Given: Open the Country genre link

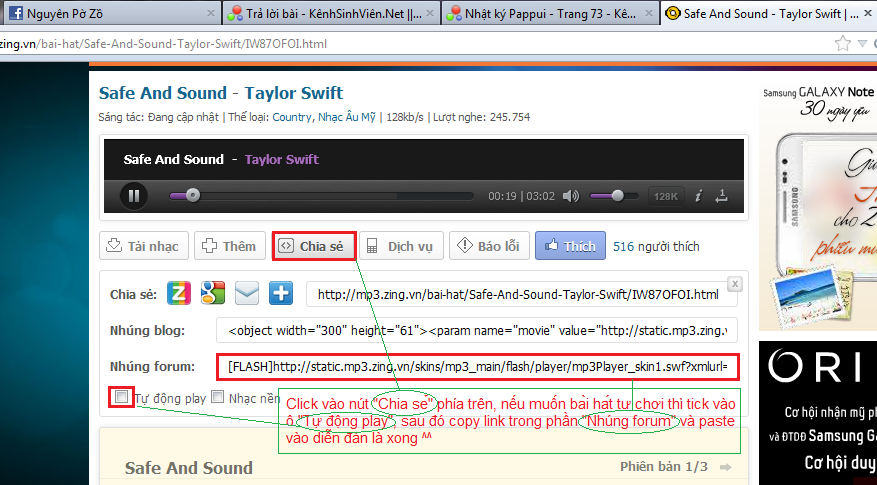Looking at the screenshot, I should pyautogui.click(x=292, y=117).
